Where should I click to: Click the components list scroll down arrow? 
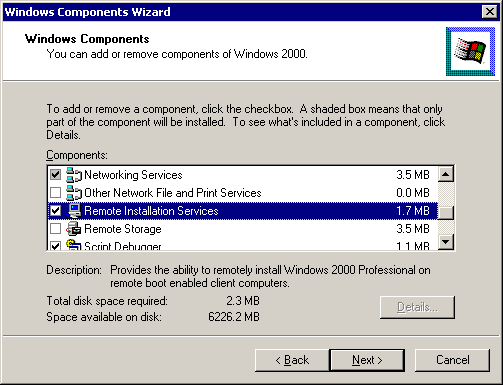pos(446,242)
